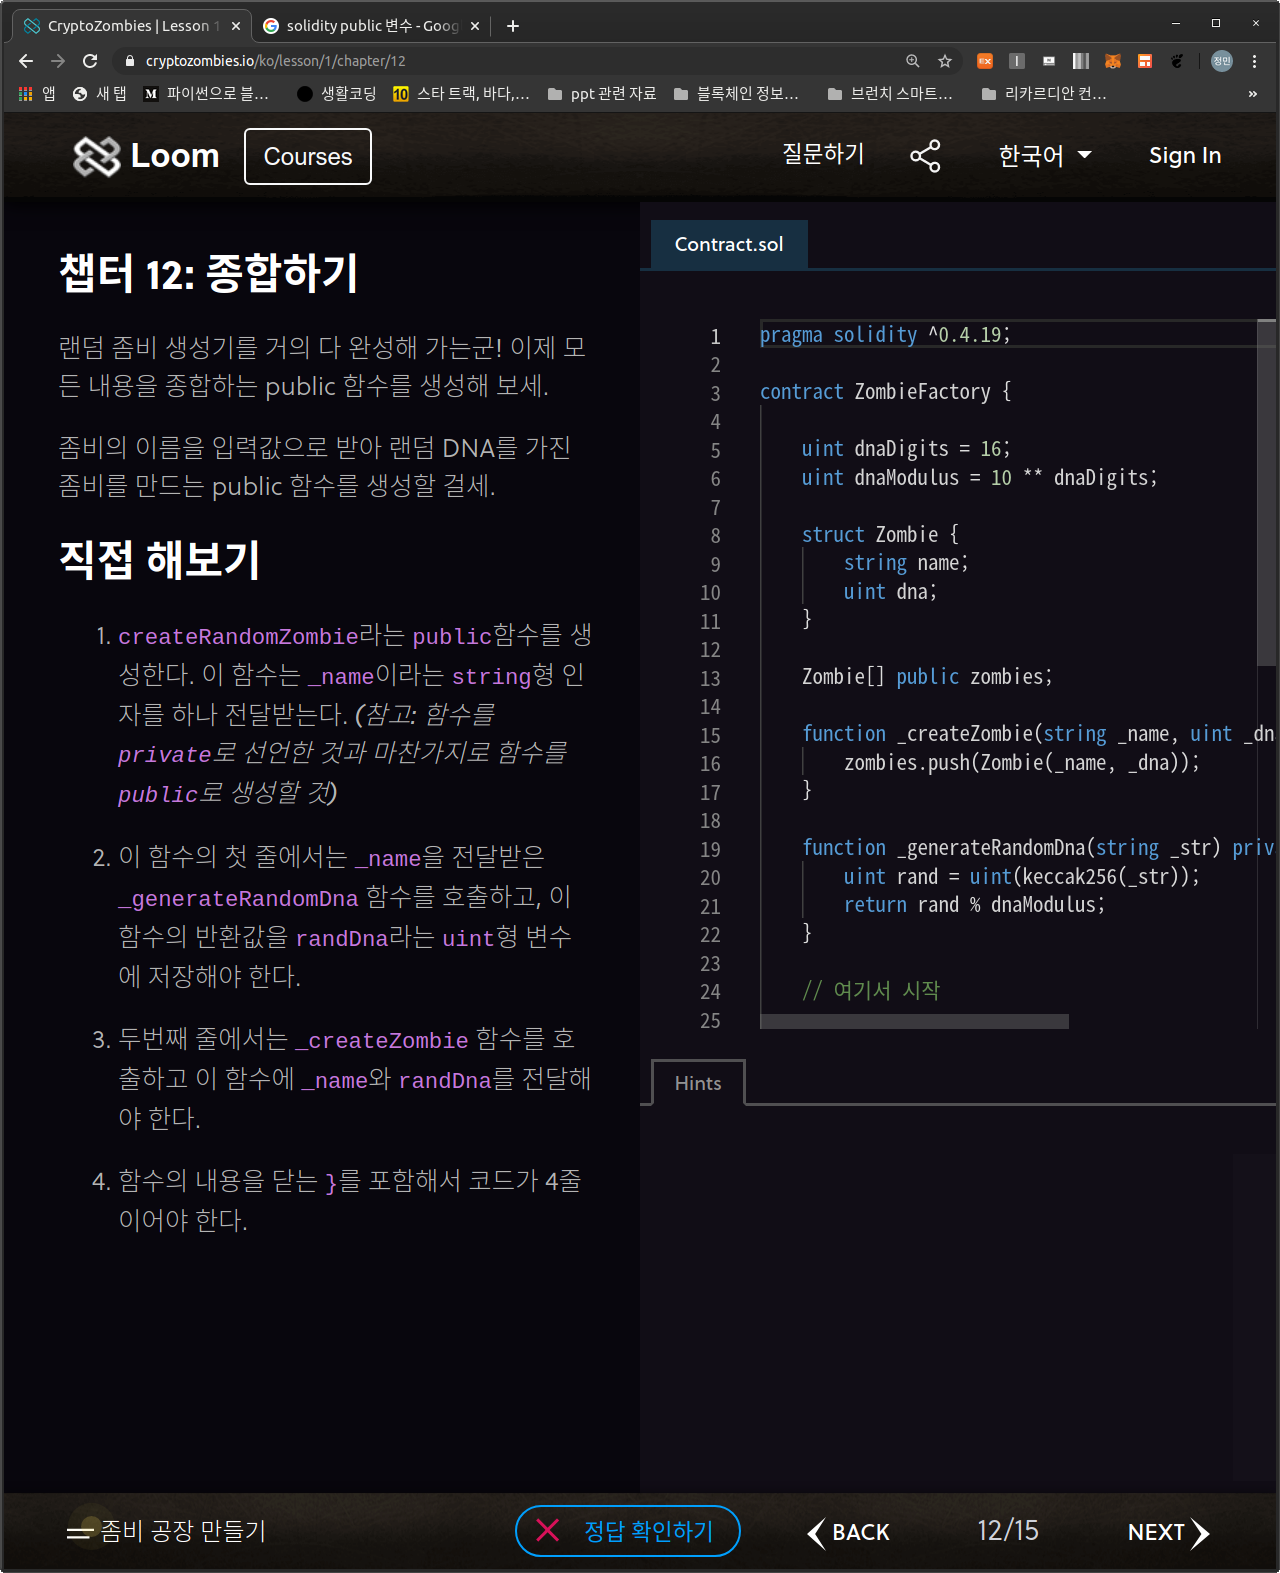The image size is (1280, 1573).
Task: Click the function _createZombie line
Action: pos(1038,734)
